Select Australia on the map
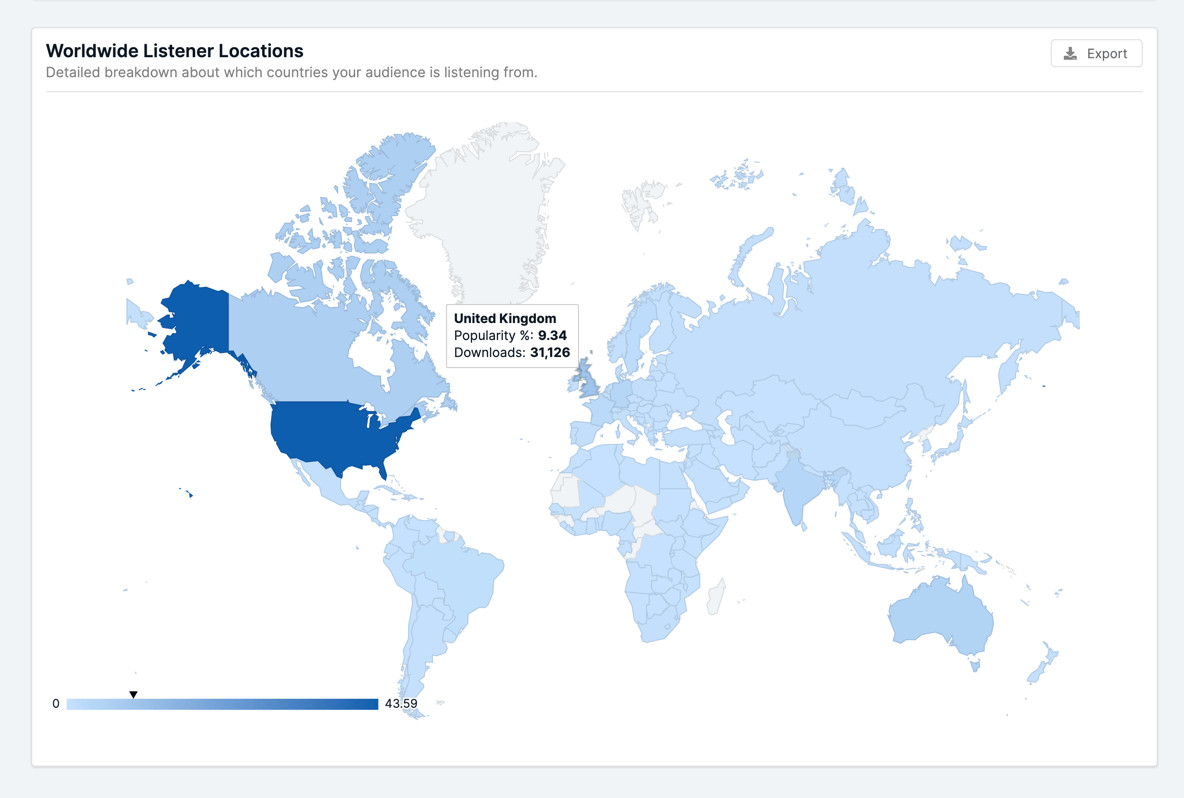1184x798 pixels. (940, 620)
